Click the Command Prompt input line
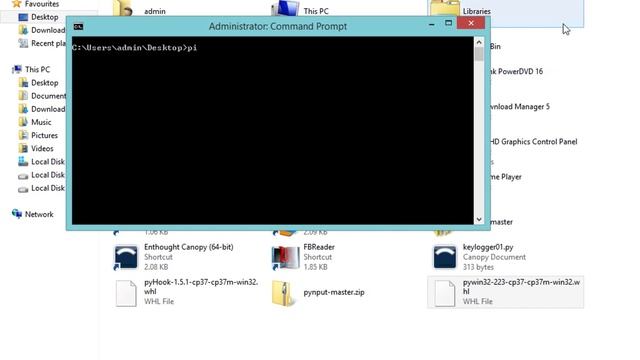 [134, 47]
